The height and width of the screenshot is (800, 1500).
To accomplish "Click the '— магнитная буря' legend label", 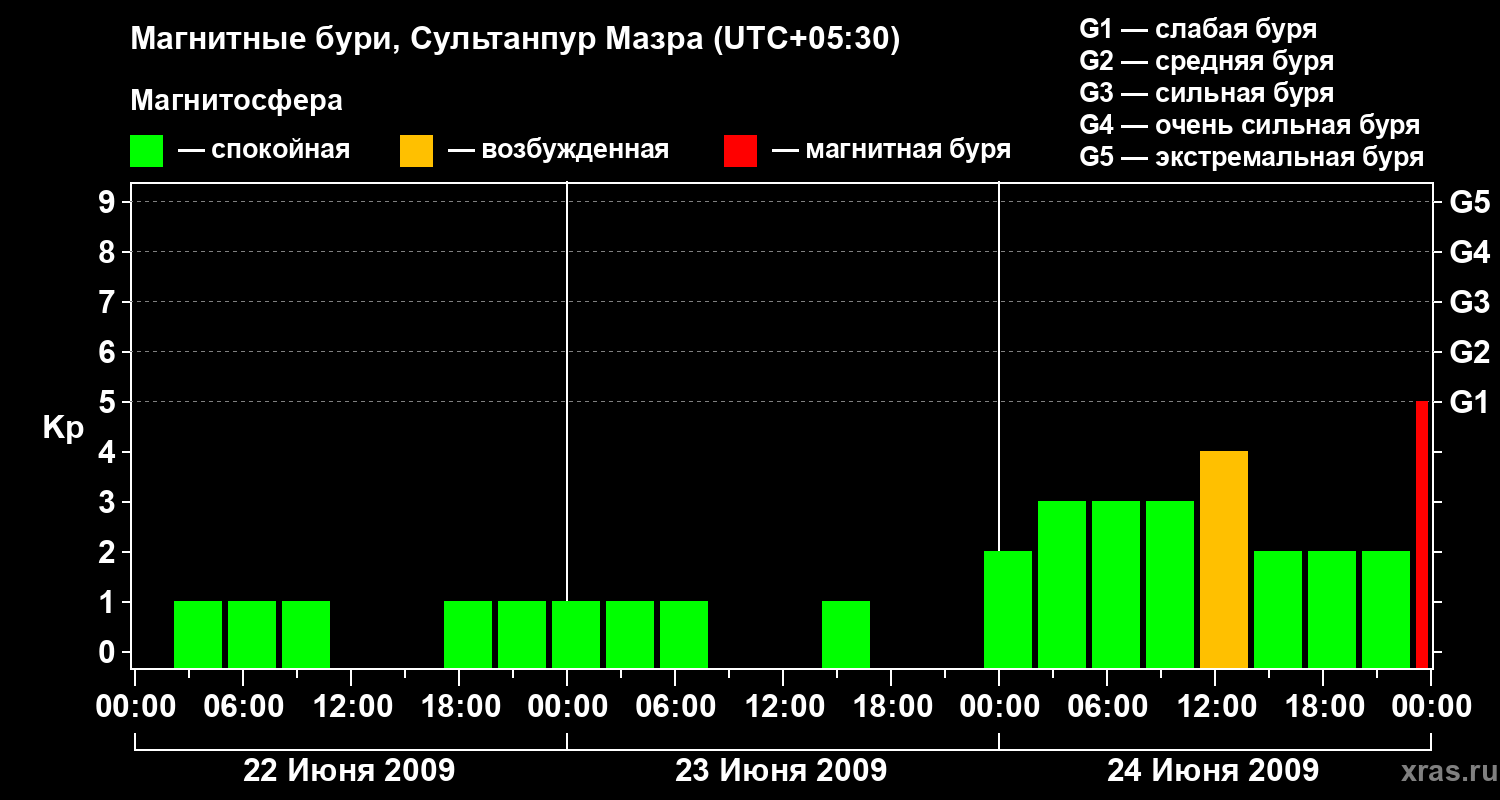I will point(891,150).
